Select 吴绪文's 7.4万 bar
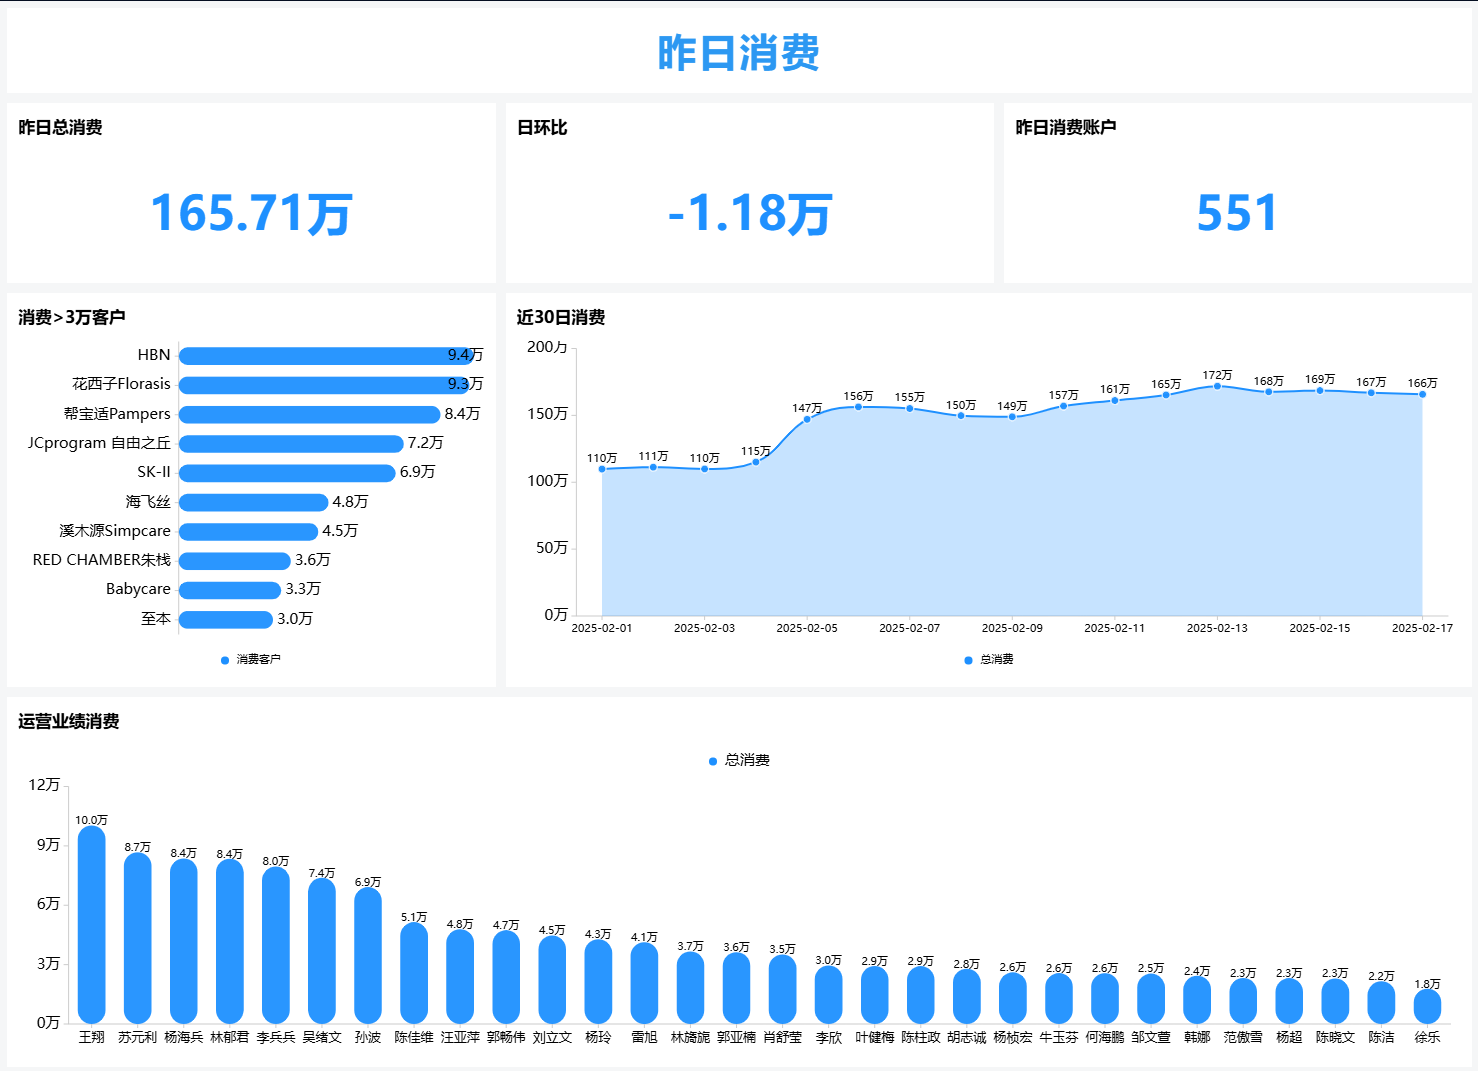 coord(322,951)
